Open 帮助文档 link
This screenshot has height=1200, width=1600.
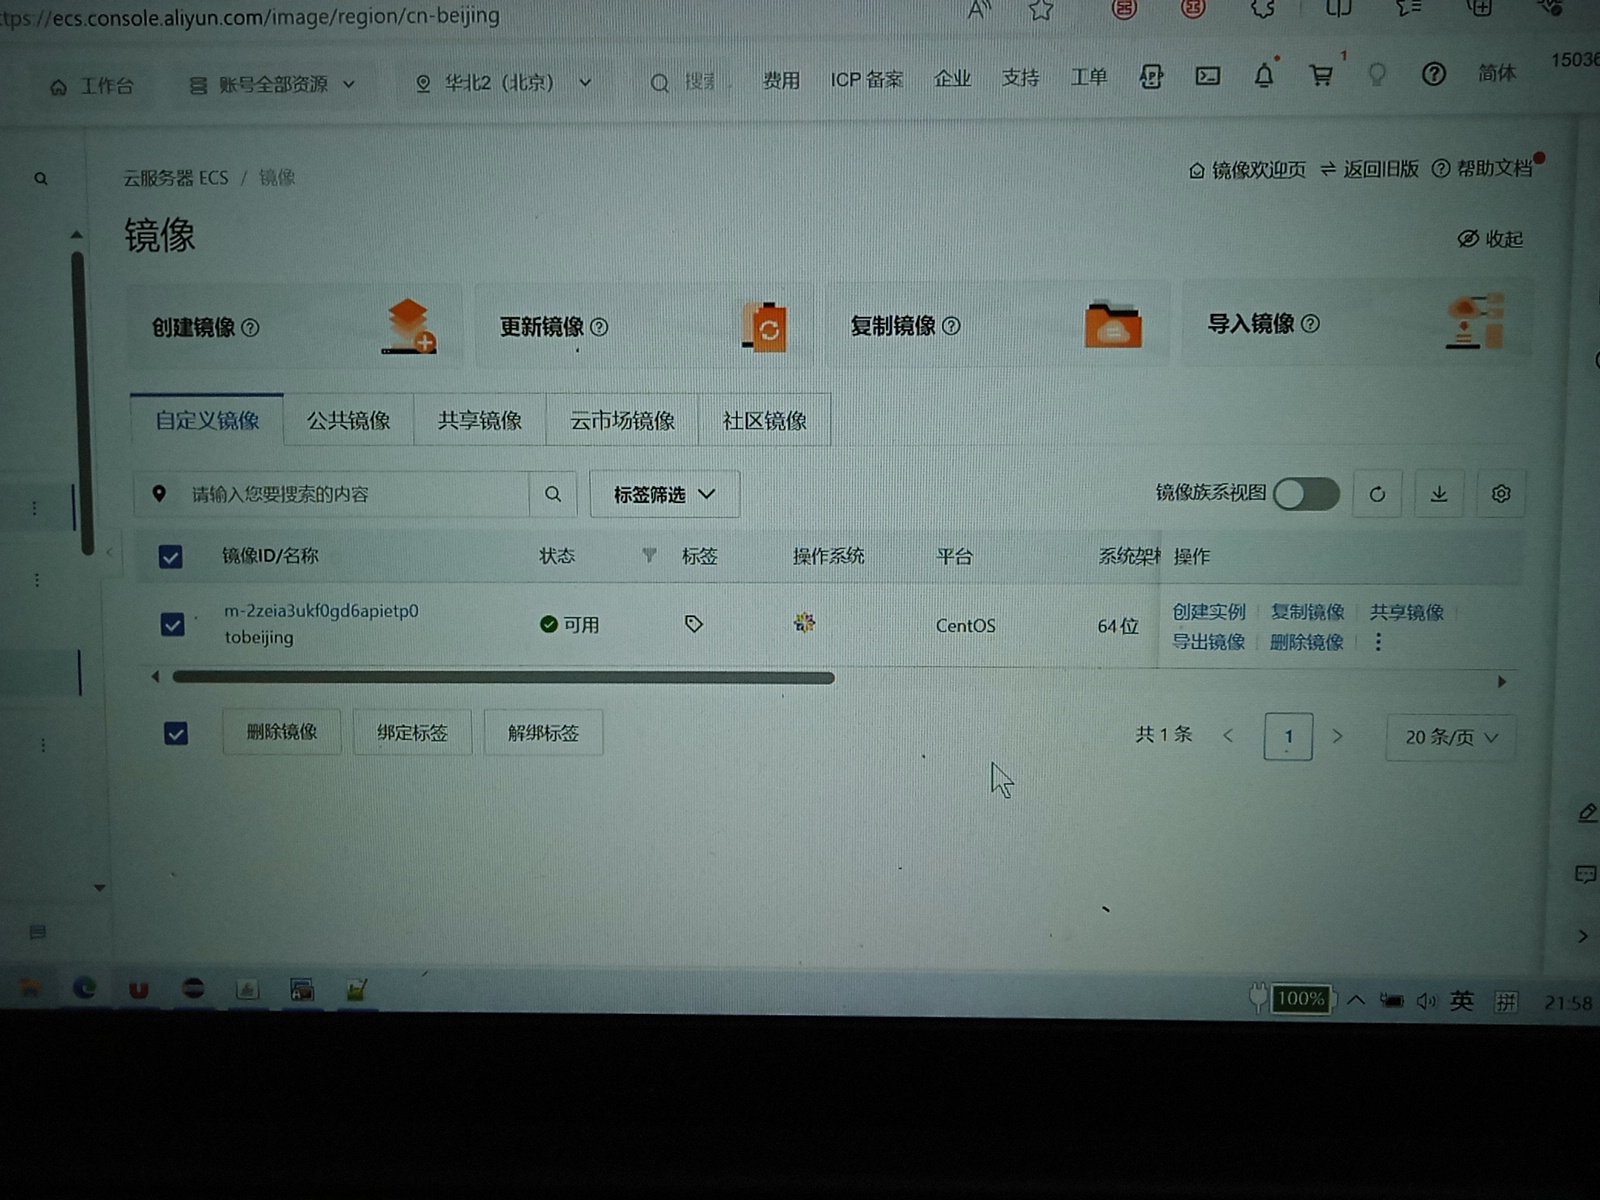pyautogui.click(x=1483, y=168)
